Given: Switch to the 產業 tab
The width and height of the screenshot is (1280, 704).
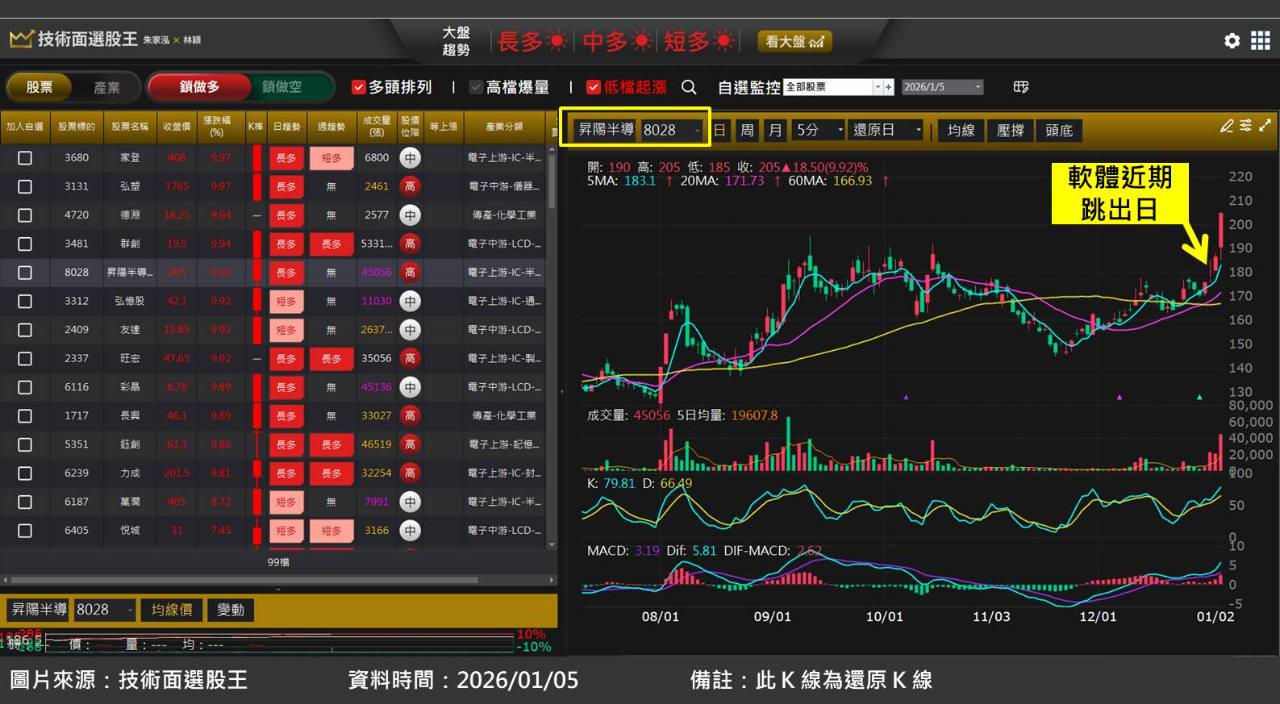Looking at the screenshot, I should (x=107, y=87).
